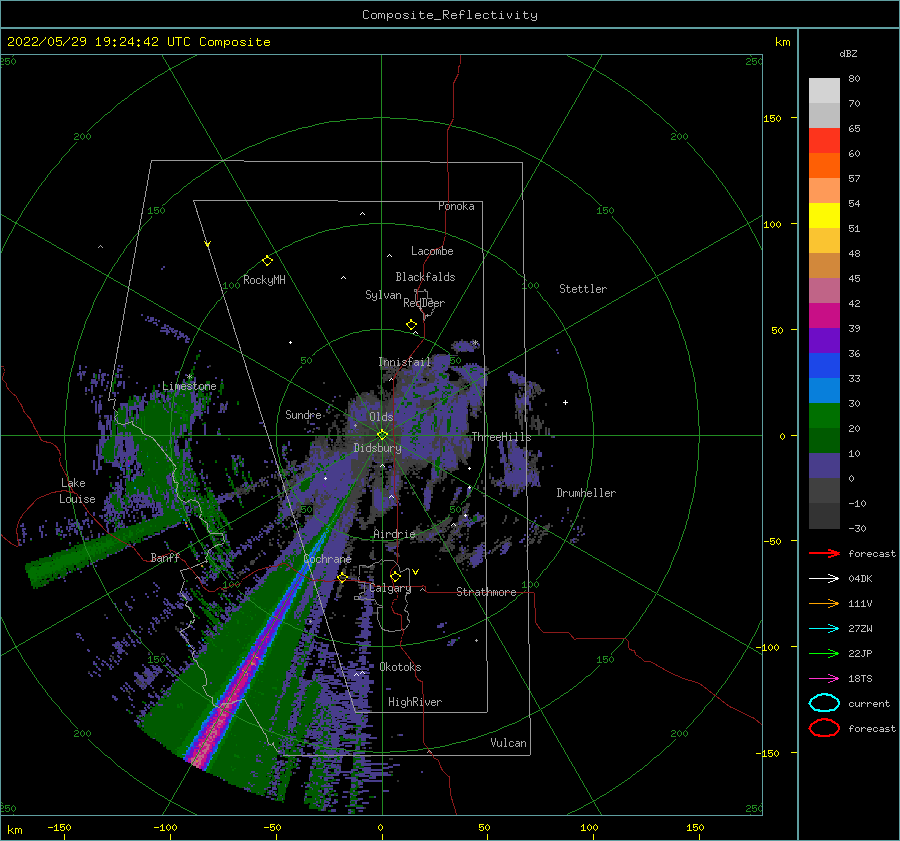Click the HighRiver town label
Viewport: 900px width, 841px height.
pyautogui.click(x=415, y=702)
